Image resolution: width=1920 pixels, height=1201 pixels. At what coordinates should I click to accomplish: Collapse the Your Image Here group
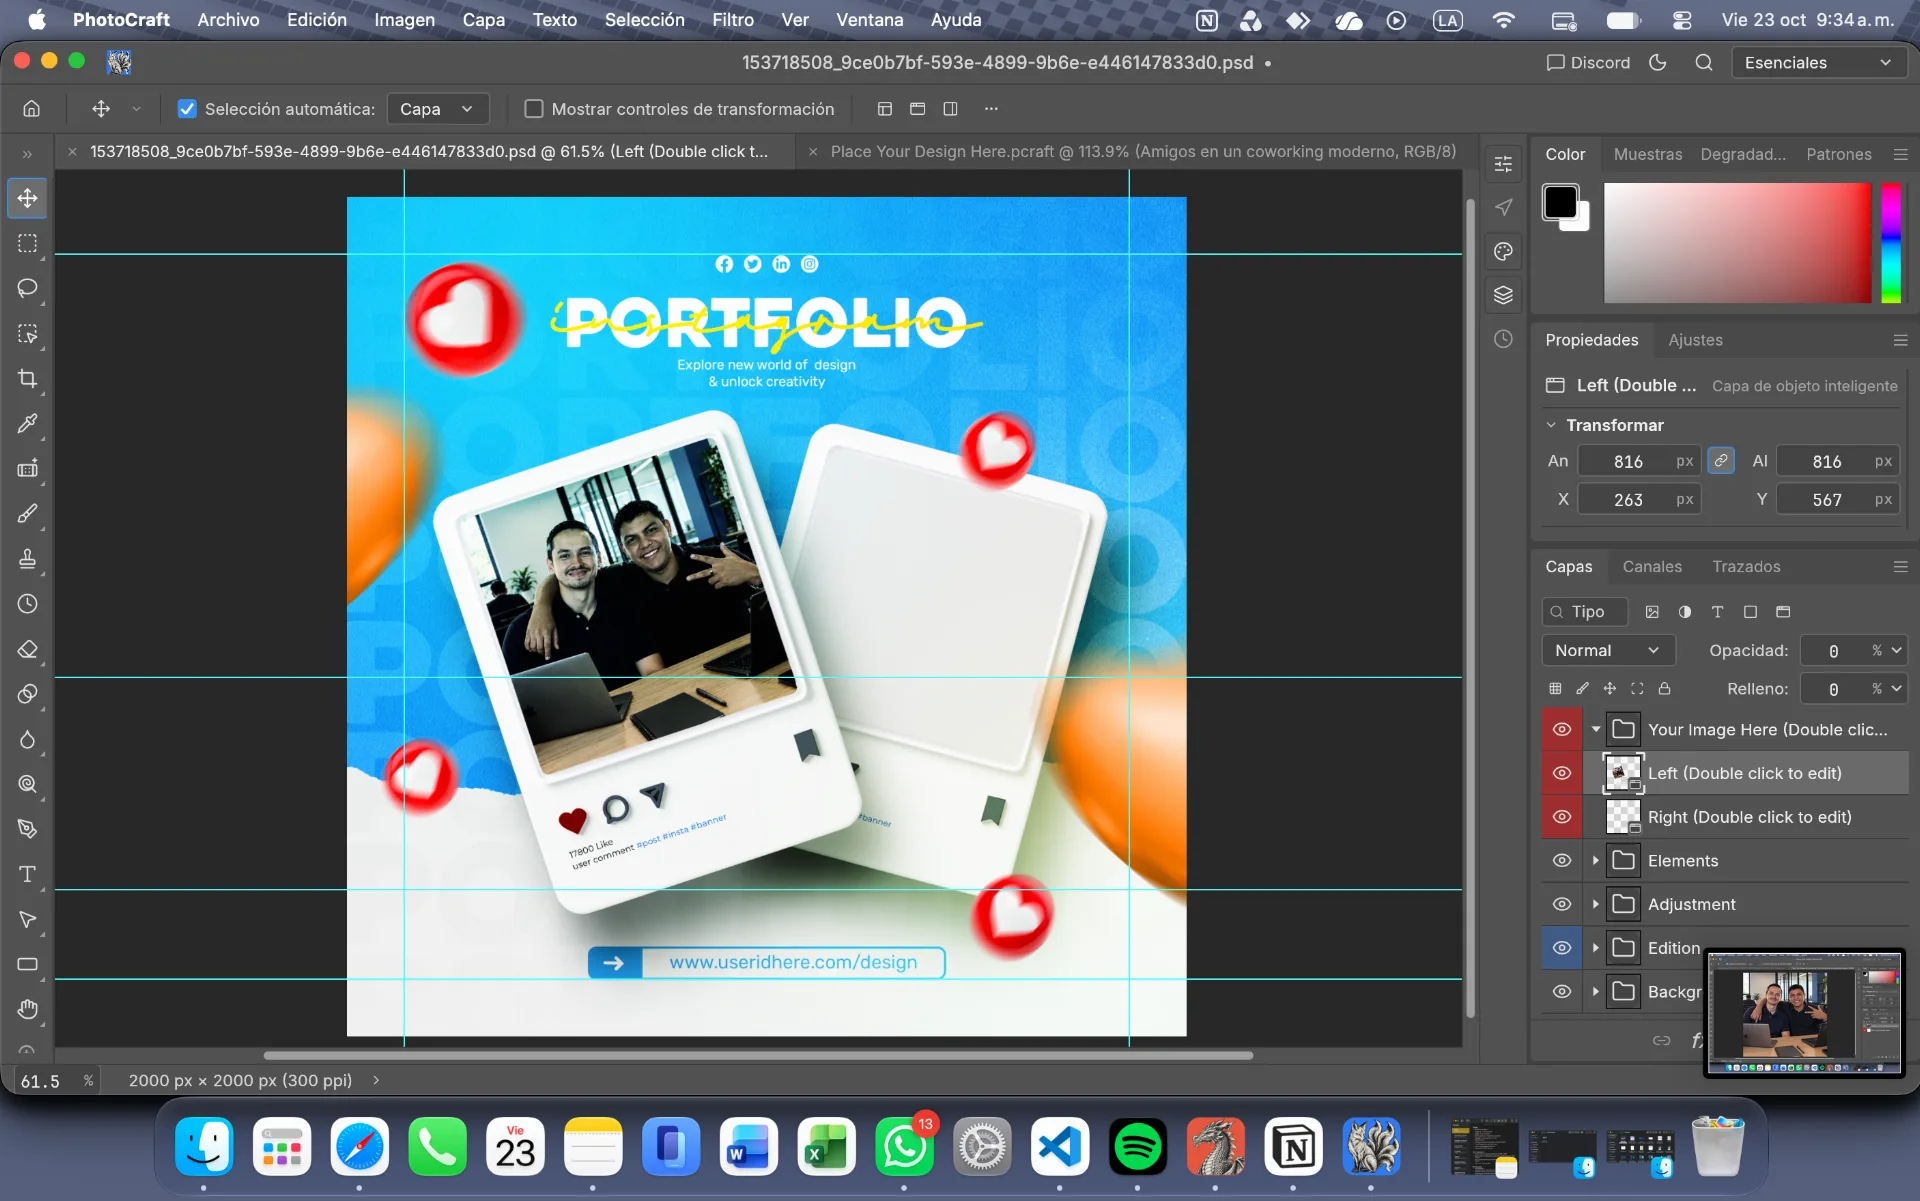point(1596,729)
